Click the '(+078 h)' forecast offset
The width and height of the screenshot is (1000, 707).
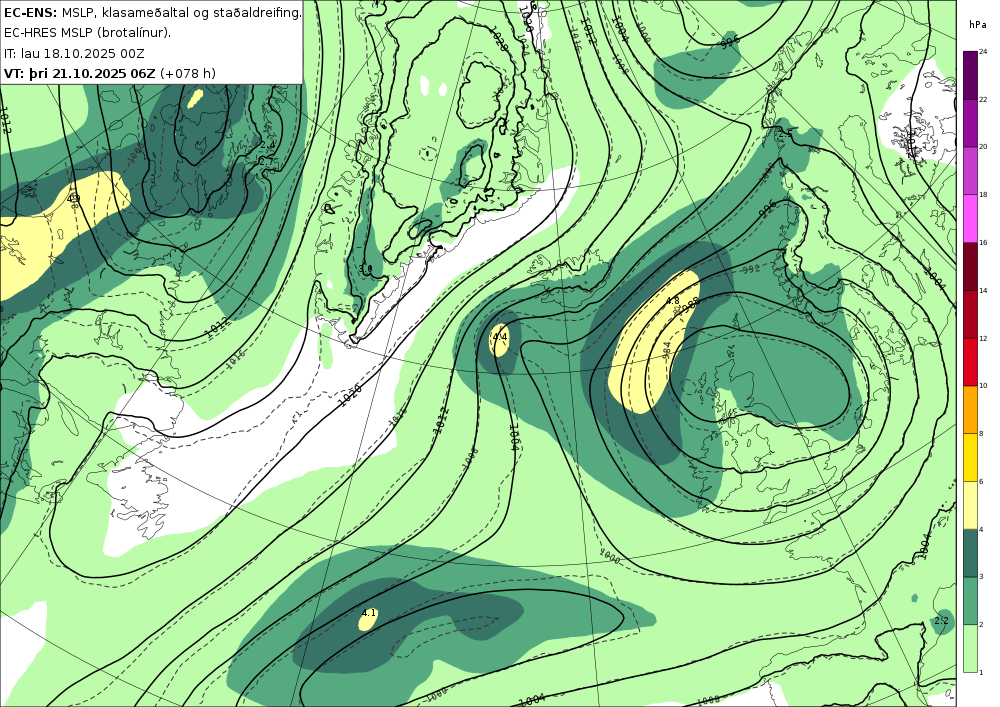pos(188,74)
